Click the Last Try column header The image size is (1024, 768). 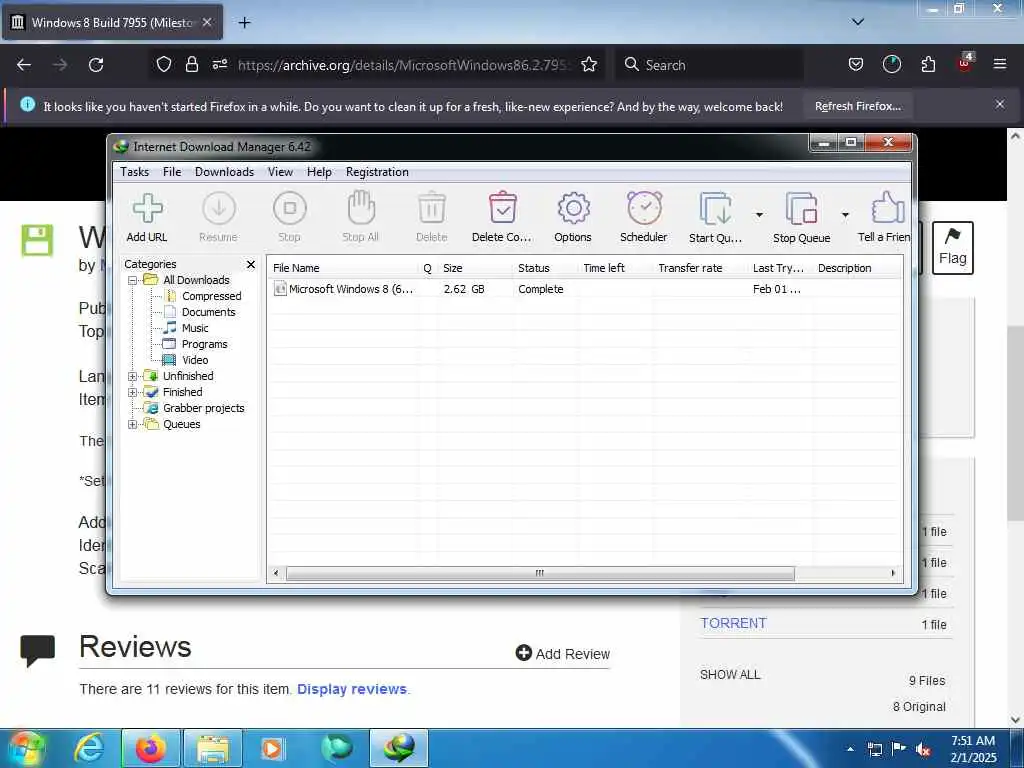pos(780,268)
